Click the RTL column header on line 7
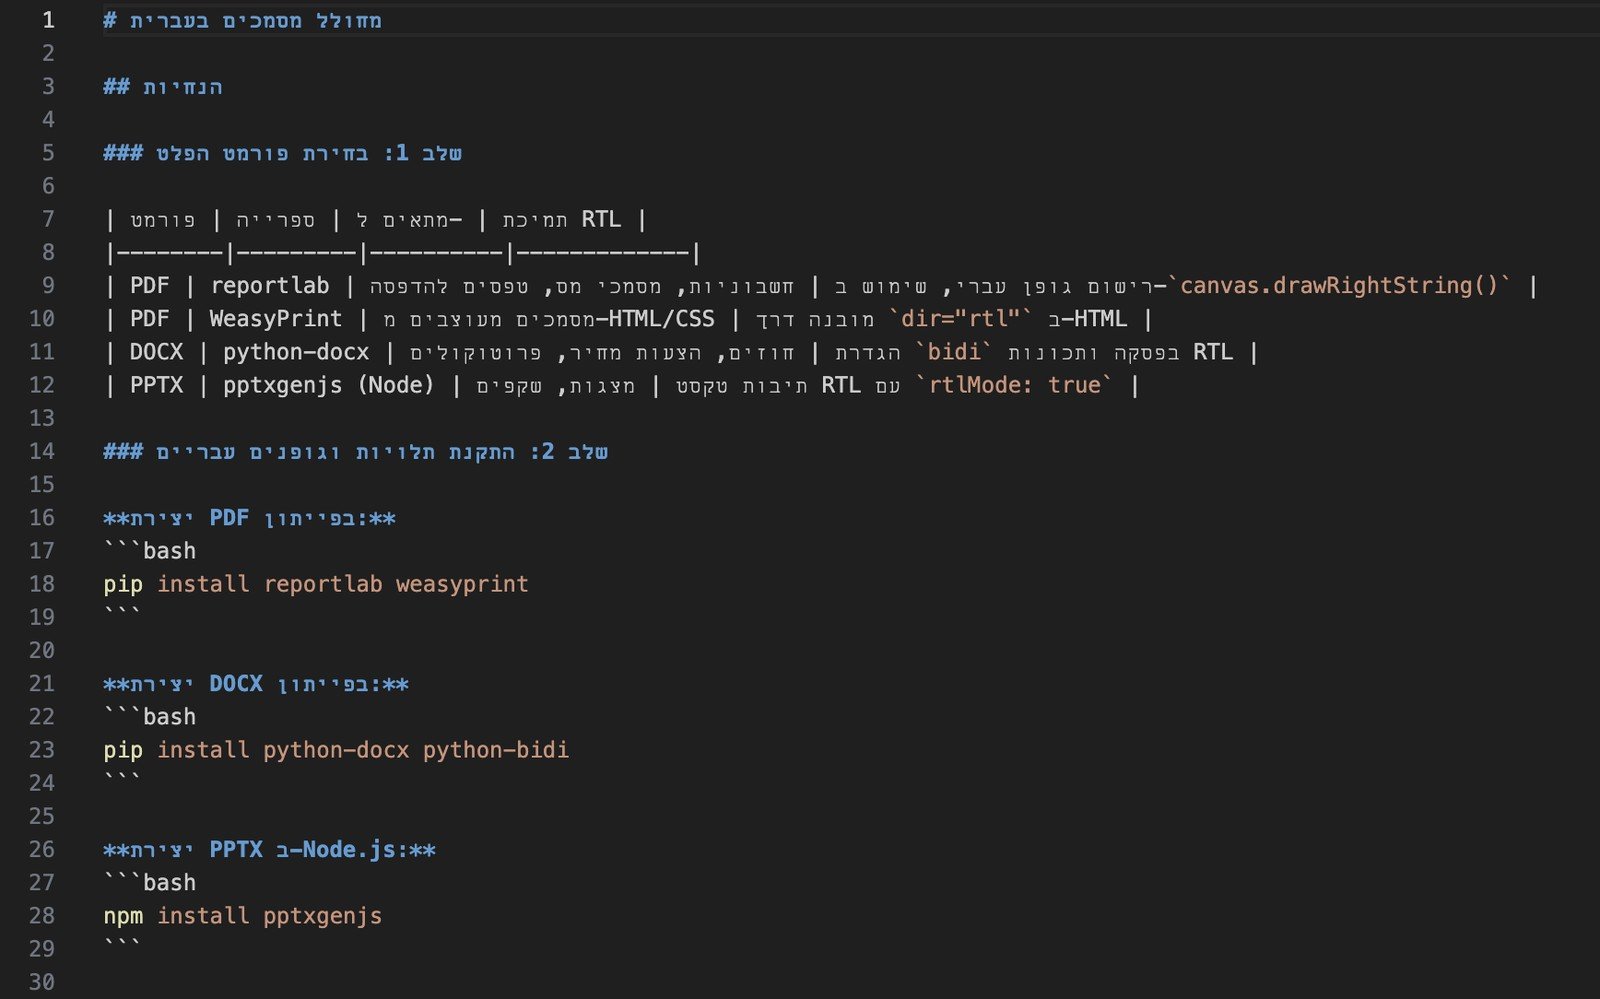1600x999 pixels. click(x=601, y=219)
